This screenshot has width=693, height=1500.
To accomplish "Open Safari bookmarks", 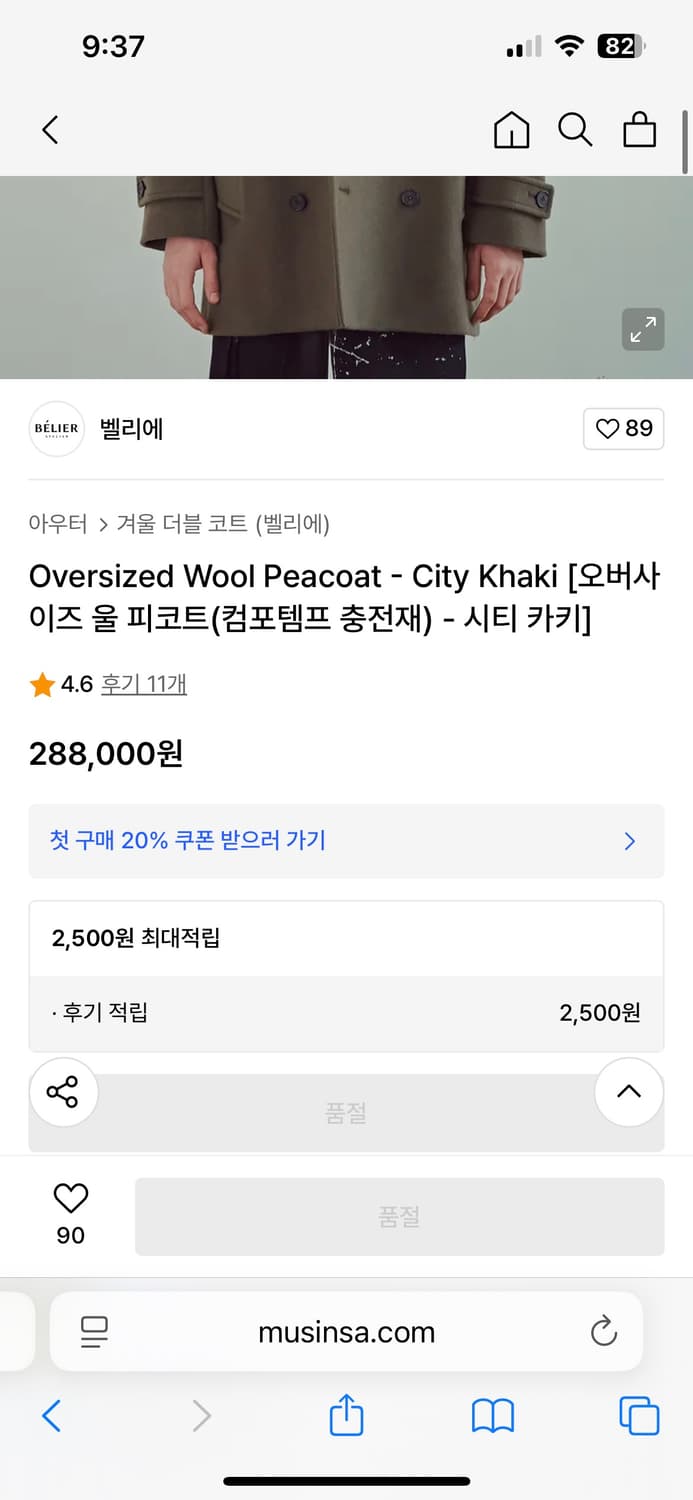I will tap(492, 1416).
